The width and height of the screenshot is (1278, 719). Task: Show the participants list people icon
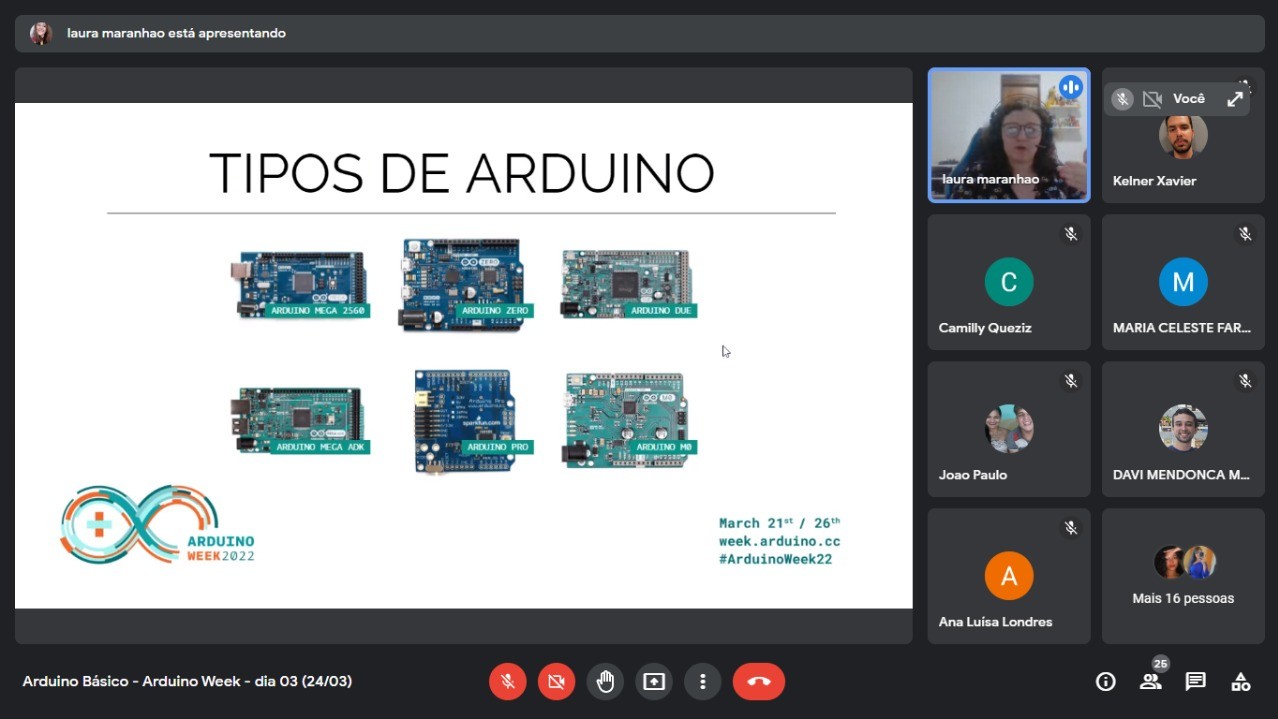(x=1150, y=682)
